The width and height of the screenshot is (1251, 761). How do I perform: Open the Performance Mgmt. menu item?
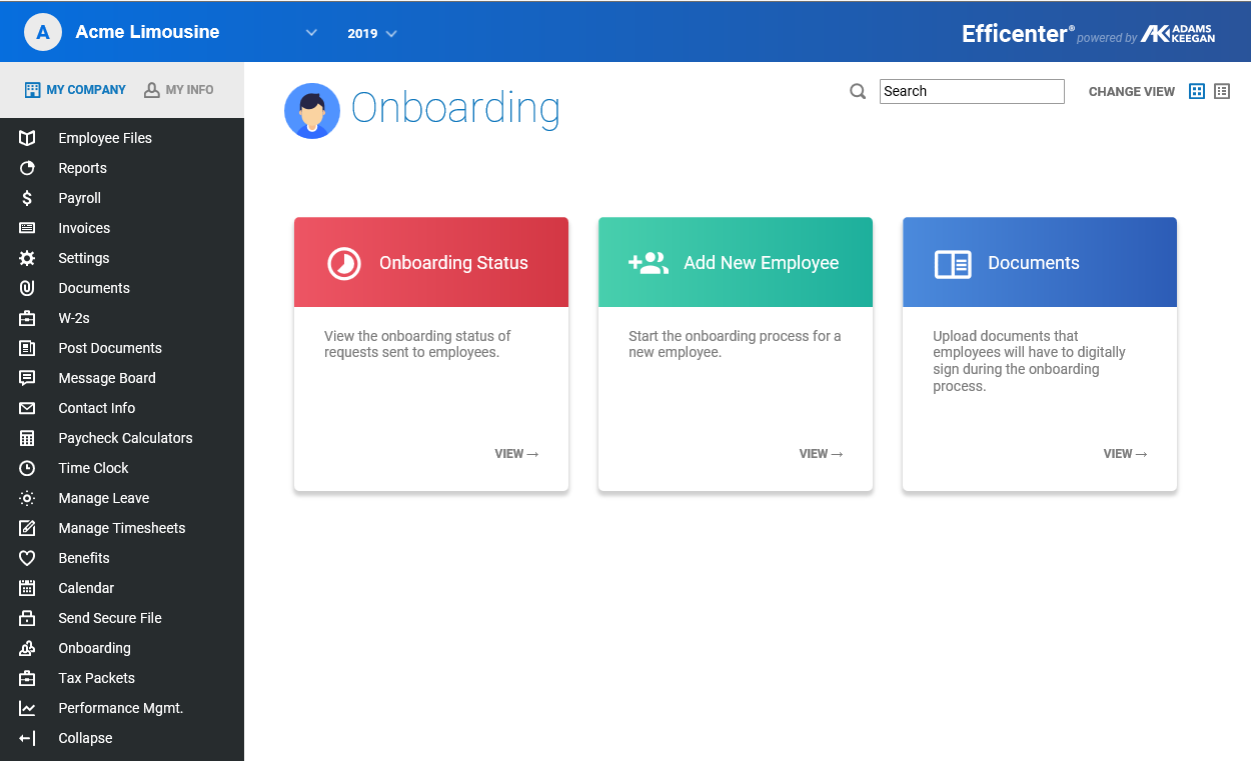point(122,708)
